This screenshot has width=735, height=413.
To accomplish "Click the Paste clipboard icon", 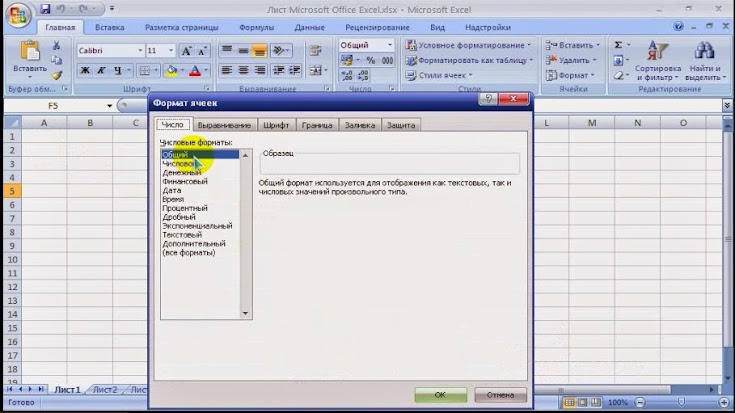I will (x=30, y=51).
